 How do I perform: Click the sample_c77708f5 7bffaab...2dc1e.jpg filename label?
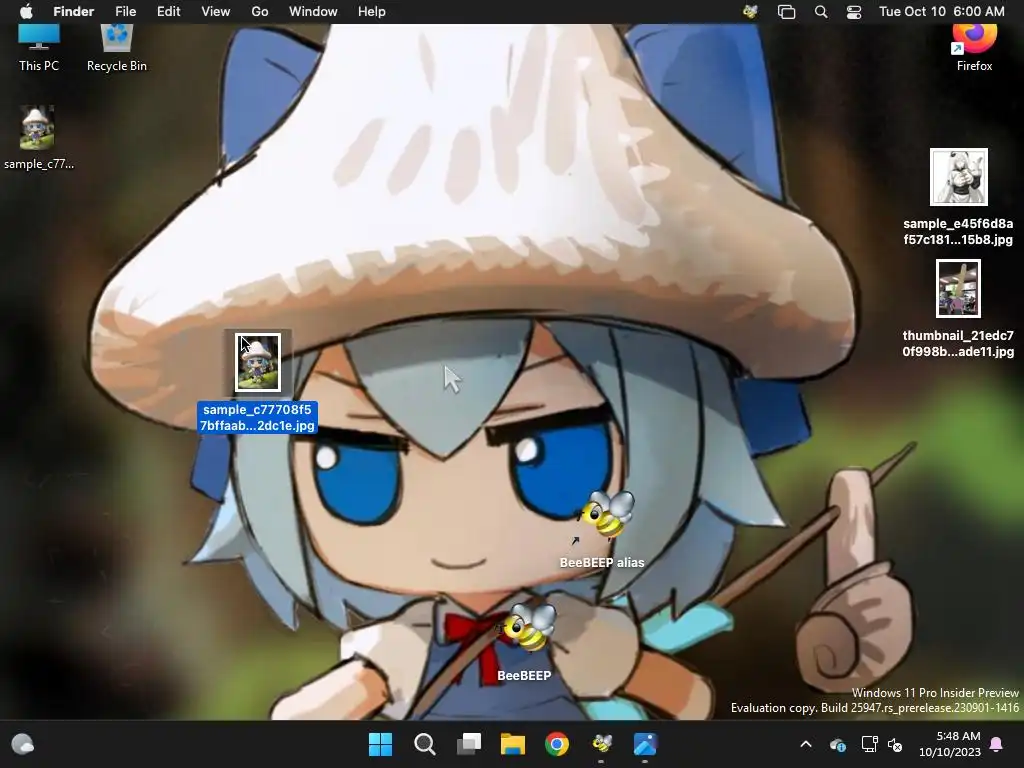(x=257, y=417)
